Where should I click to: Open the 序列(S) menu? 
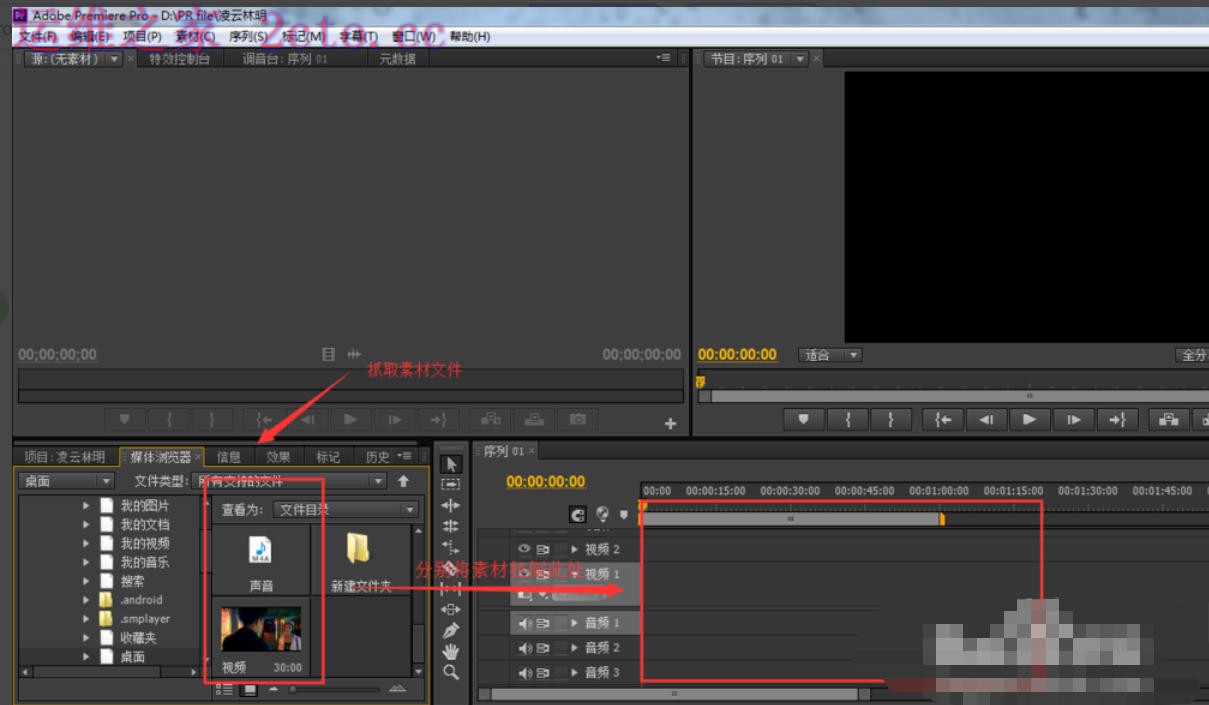248,37
